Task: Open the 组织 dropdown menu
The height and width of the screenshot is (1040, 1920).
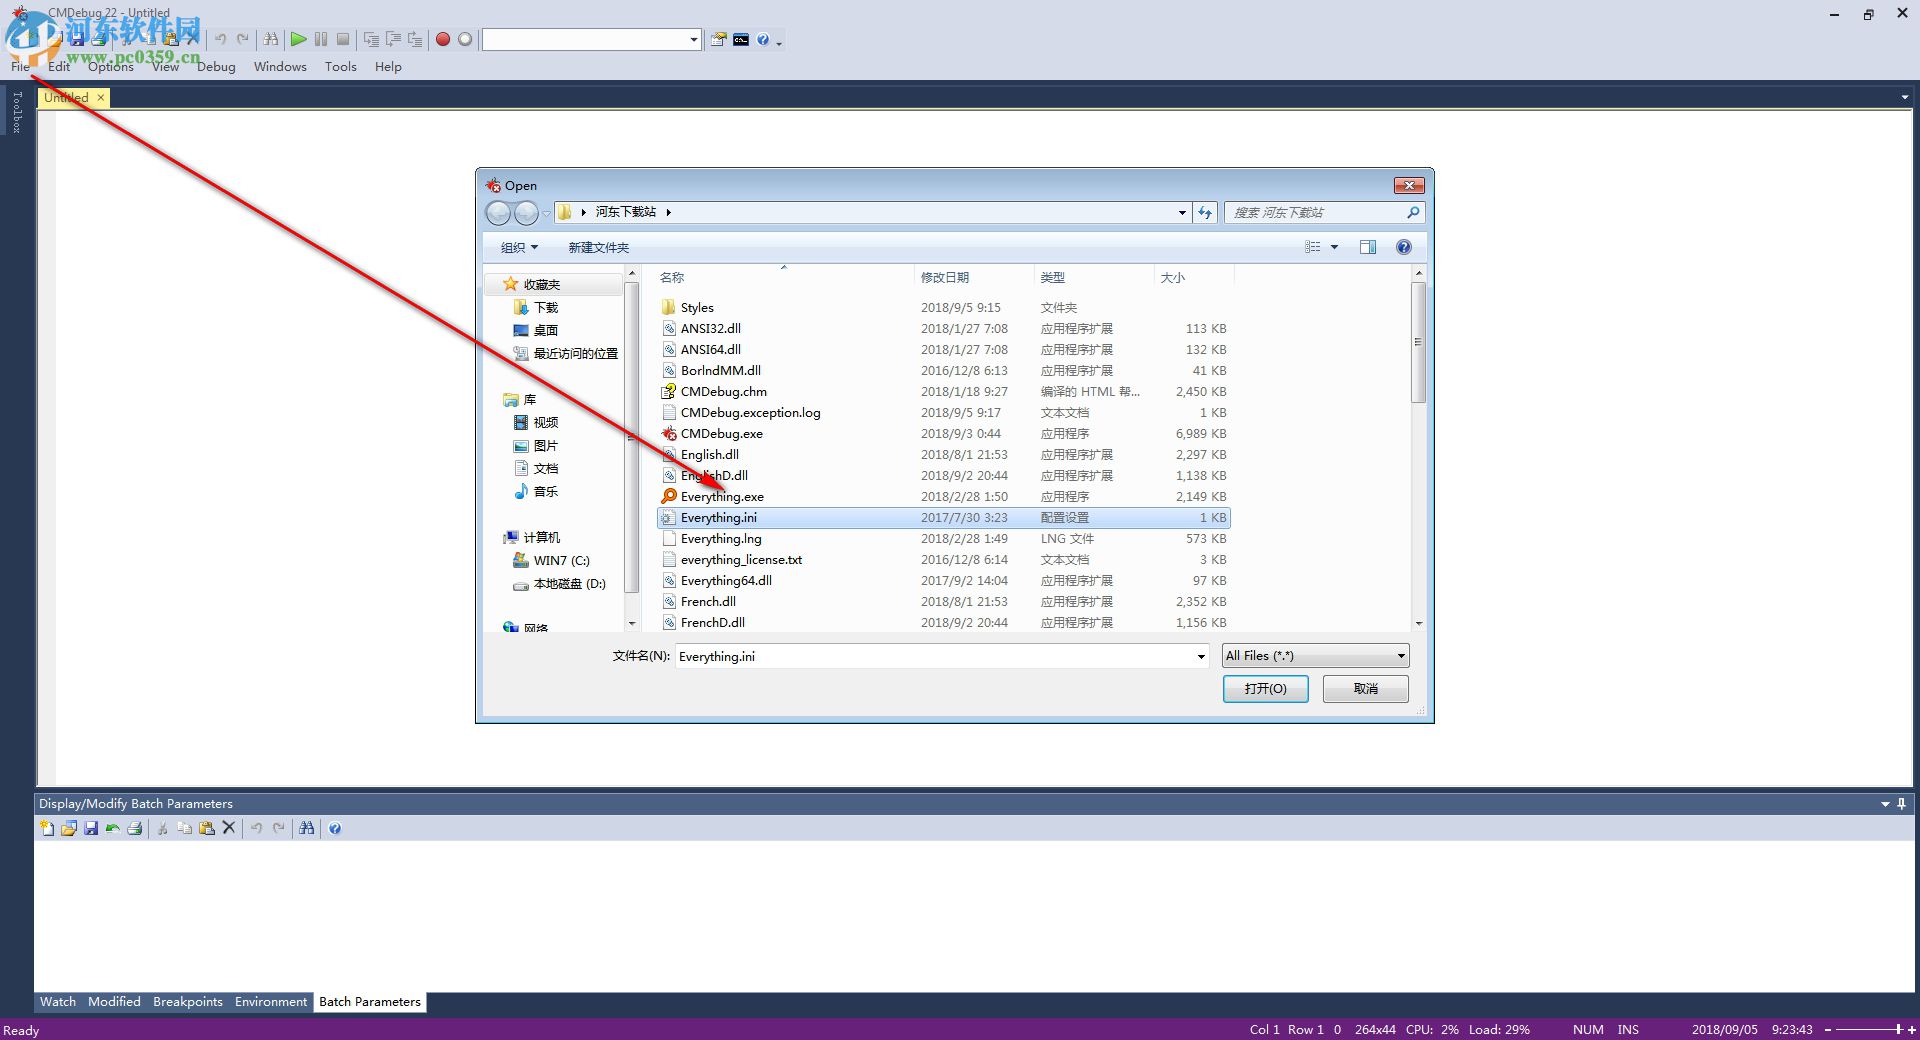Action: tap(518, 247)
